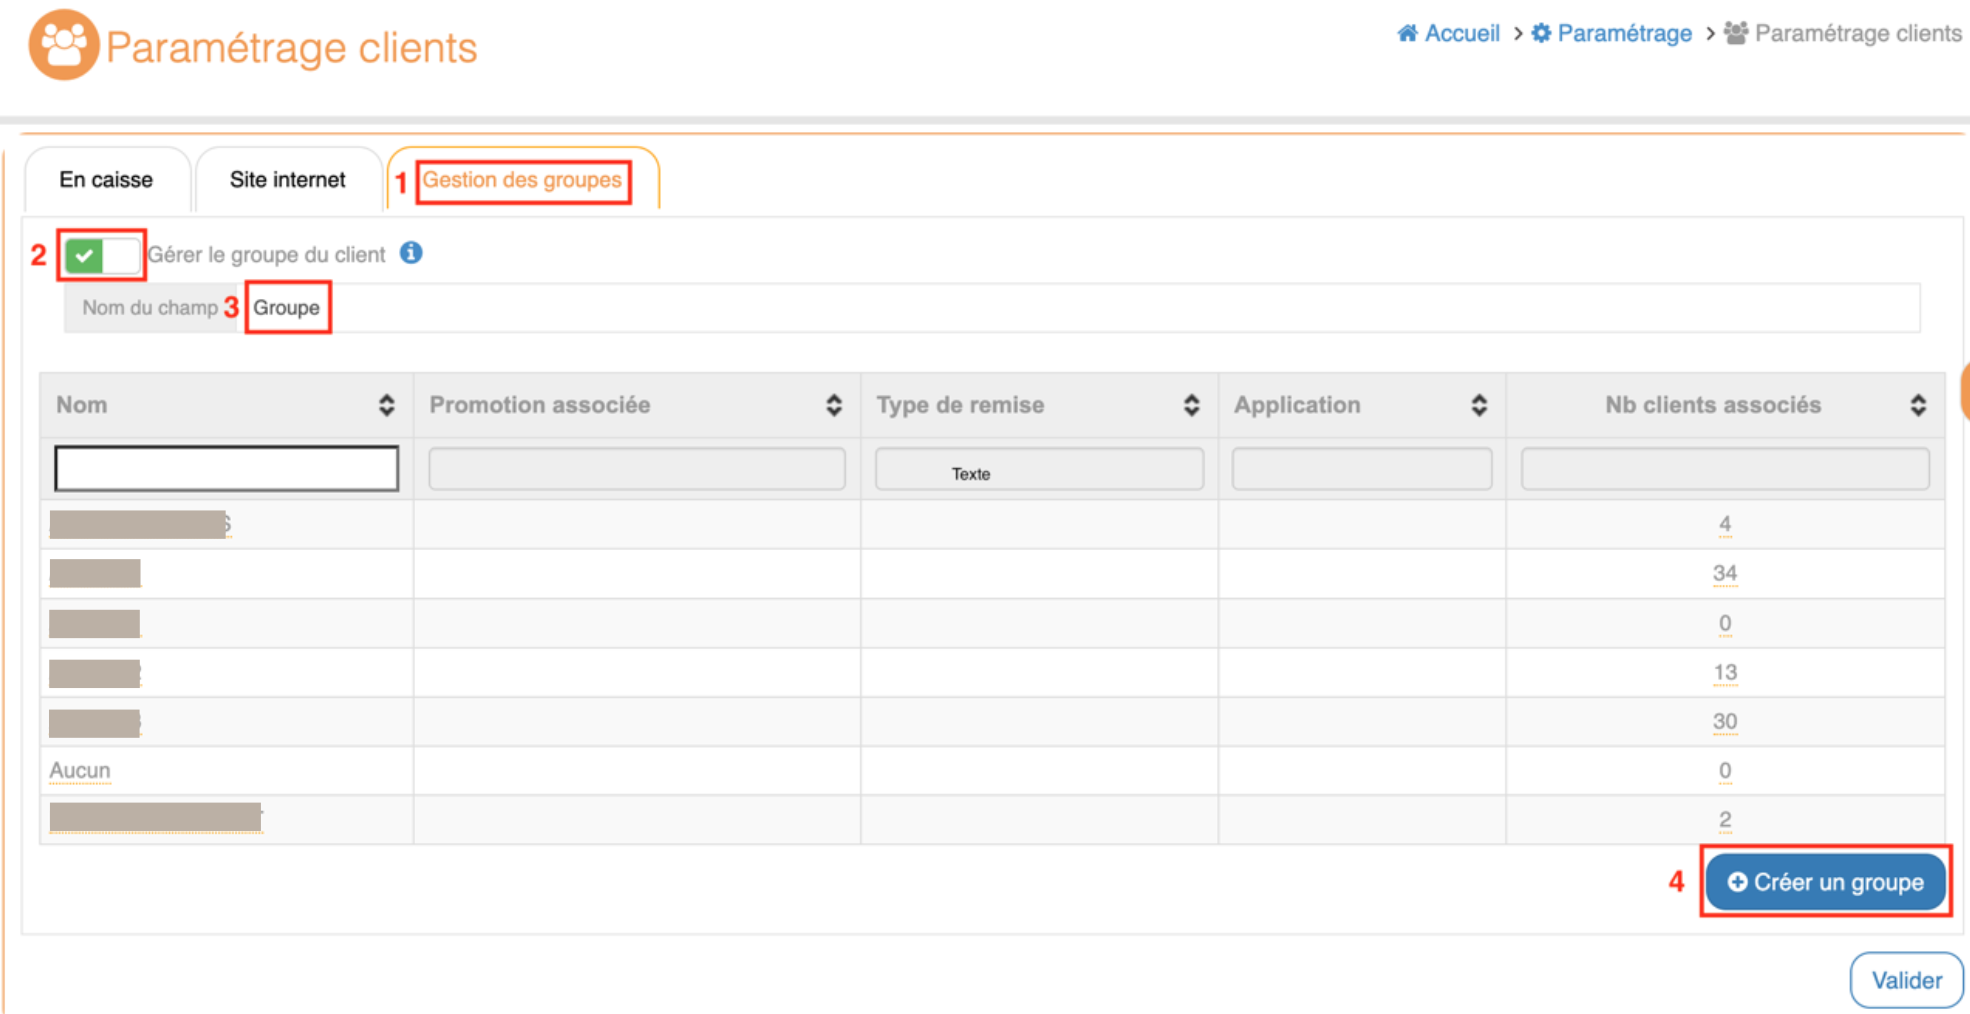
Task: Switch to the En caisse tab
Action: coord(106,180)
